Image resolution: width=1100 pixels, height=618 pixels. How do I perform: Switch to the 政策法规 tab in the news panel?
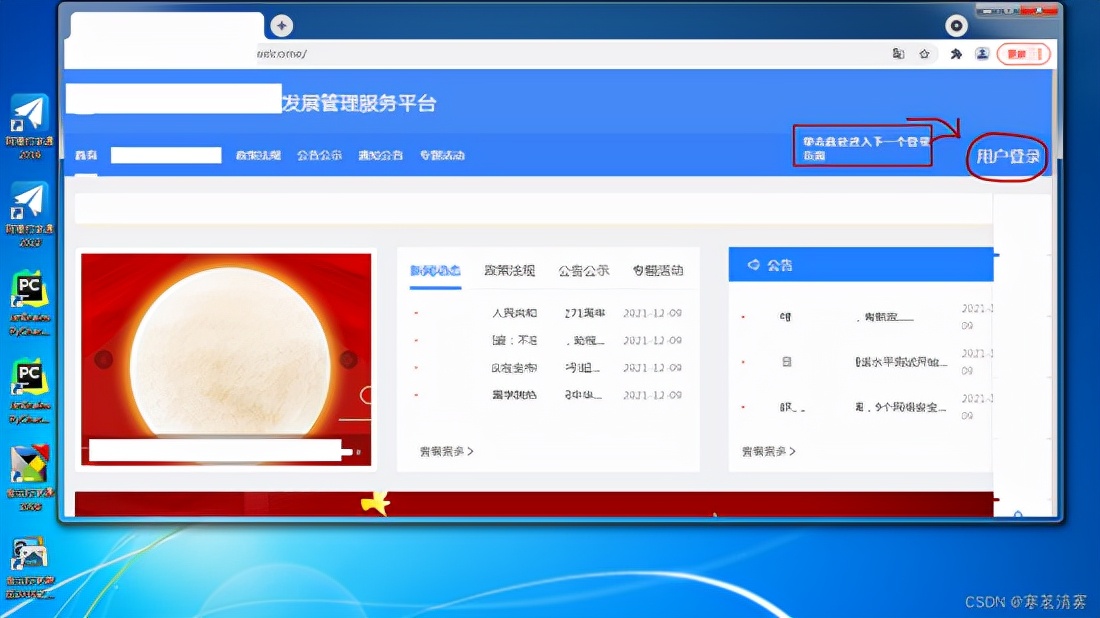pos(509,270)
